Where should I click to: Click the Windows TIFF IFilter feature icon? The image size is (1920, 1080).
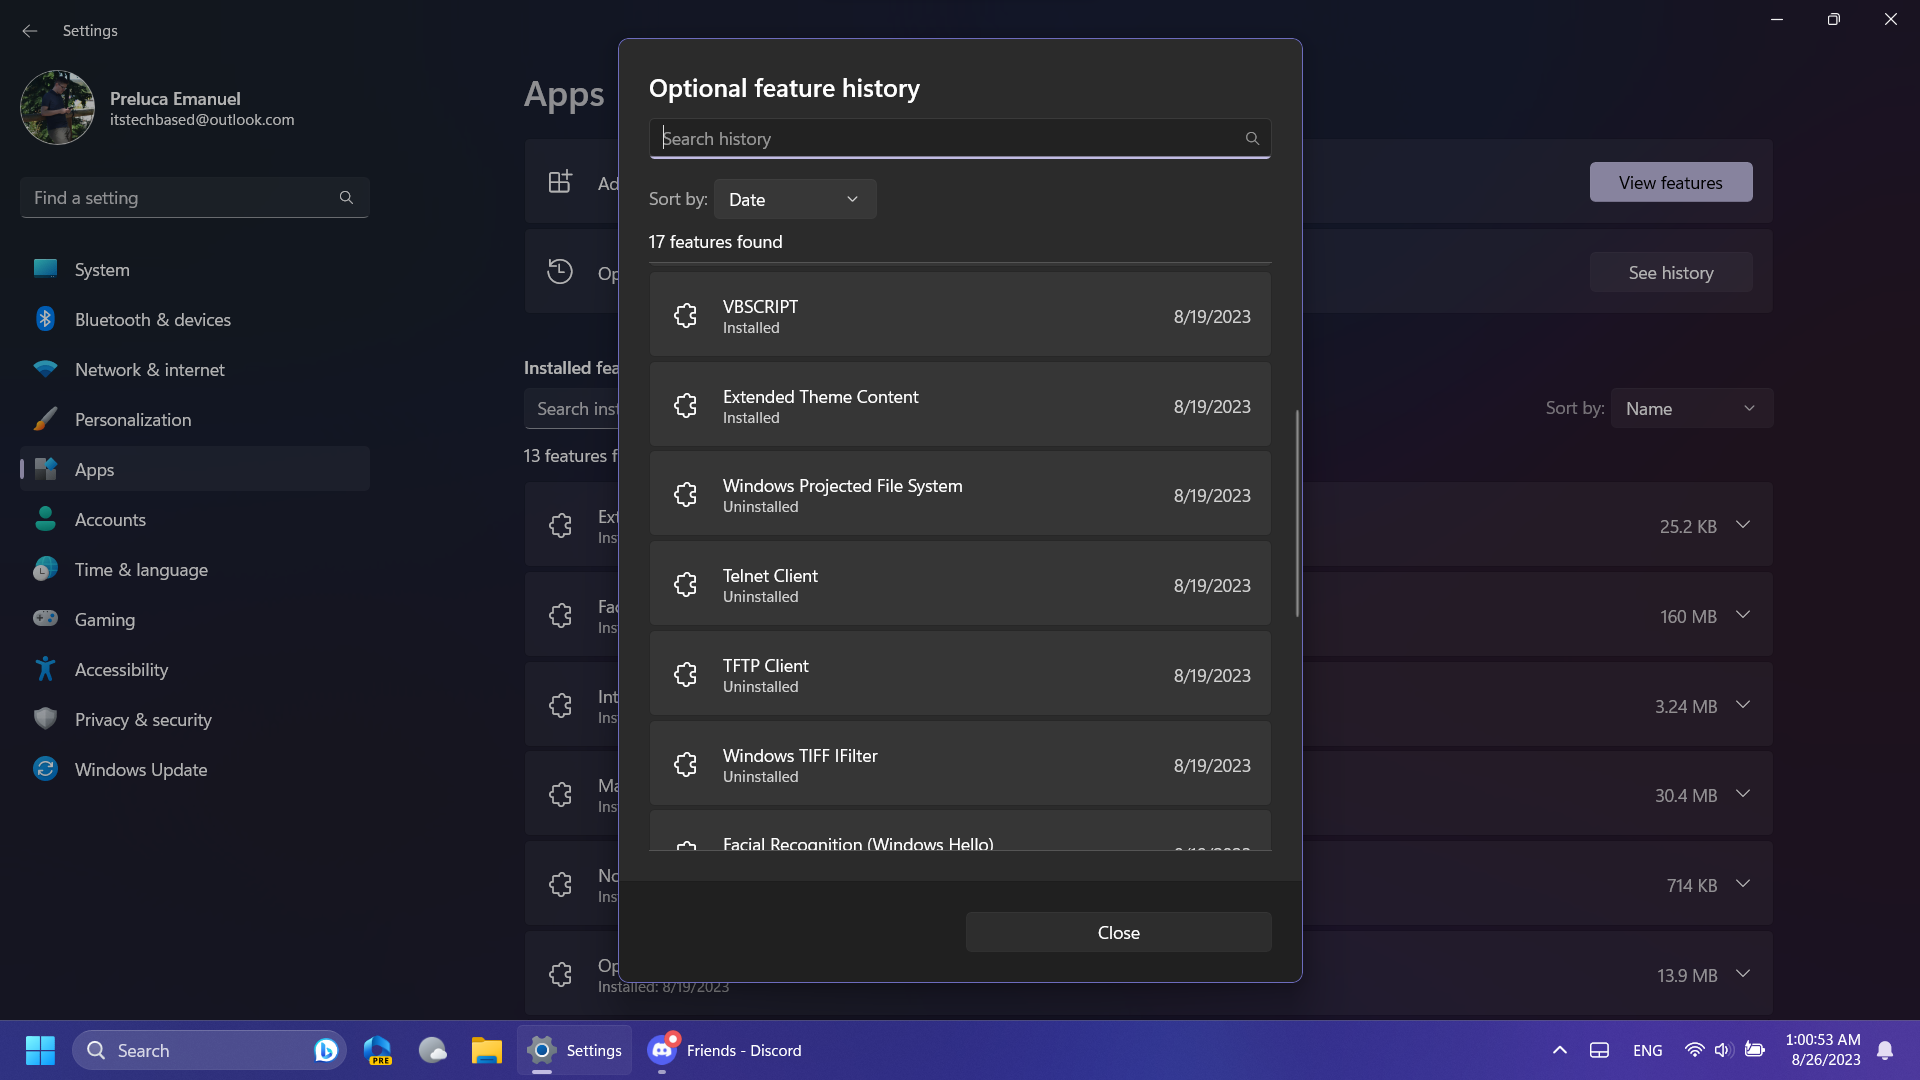pyautogui.click(x=685, y=765)
